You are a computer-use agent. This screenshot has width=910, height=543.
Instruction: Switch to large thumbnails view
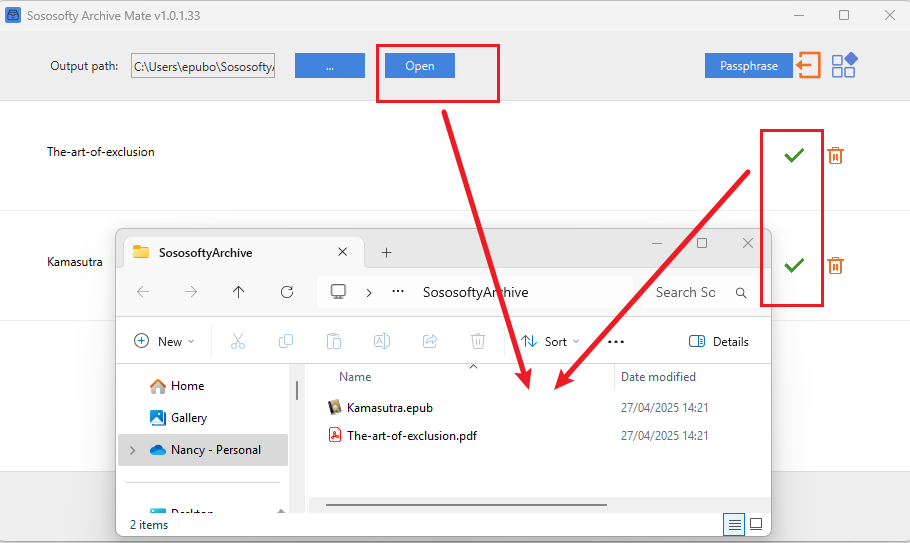click(756, 524)
